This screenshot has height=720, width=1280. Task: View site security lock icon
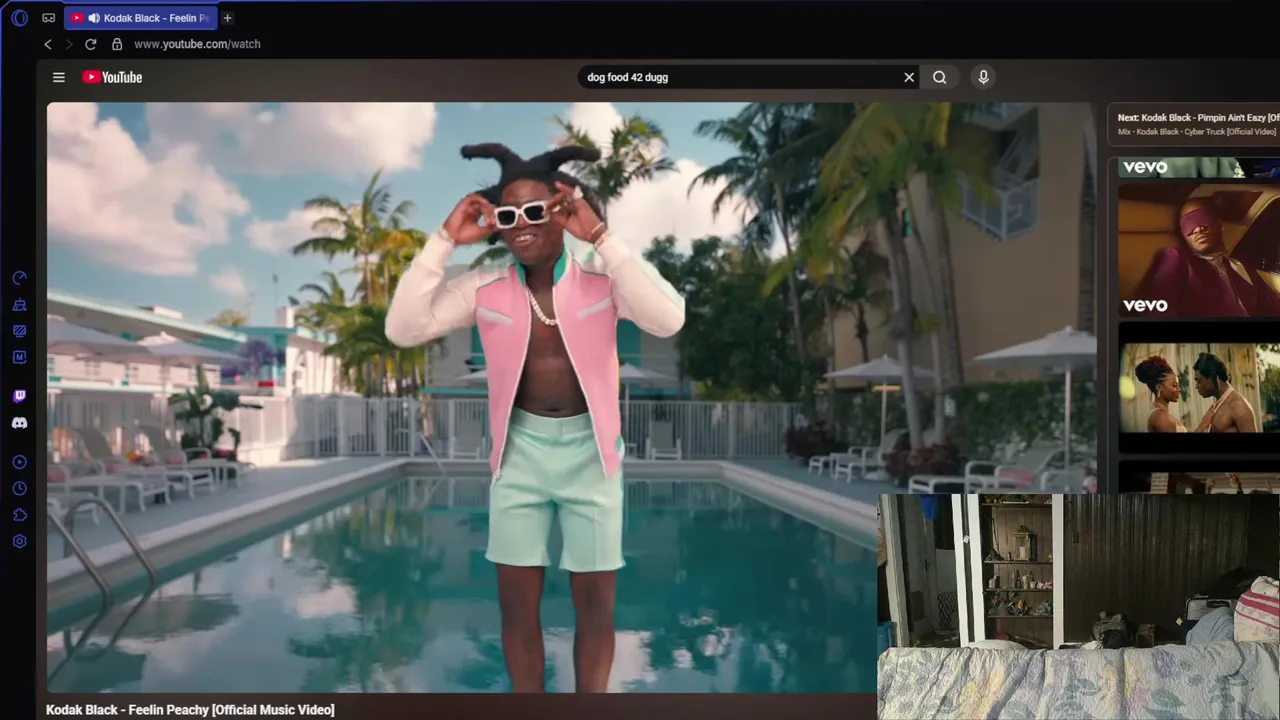pyautogui.click(x=117, y=44)
